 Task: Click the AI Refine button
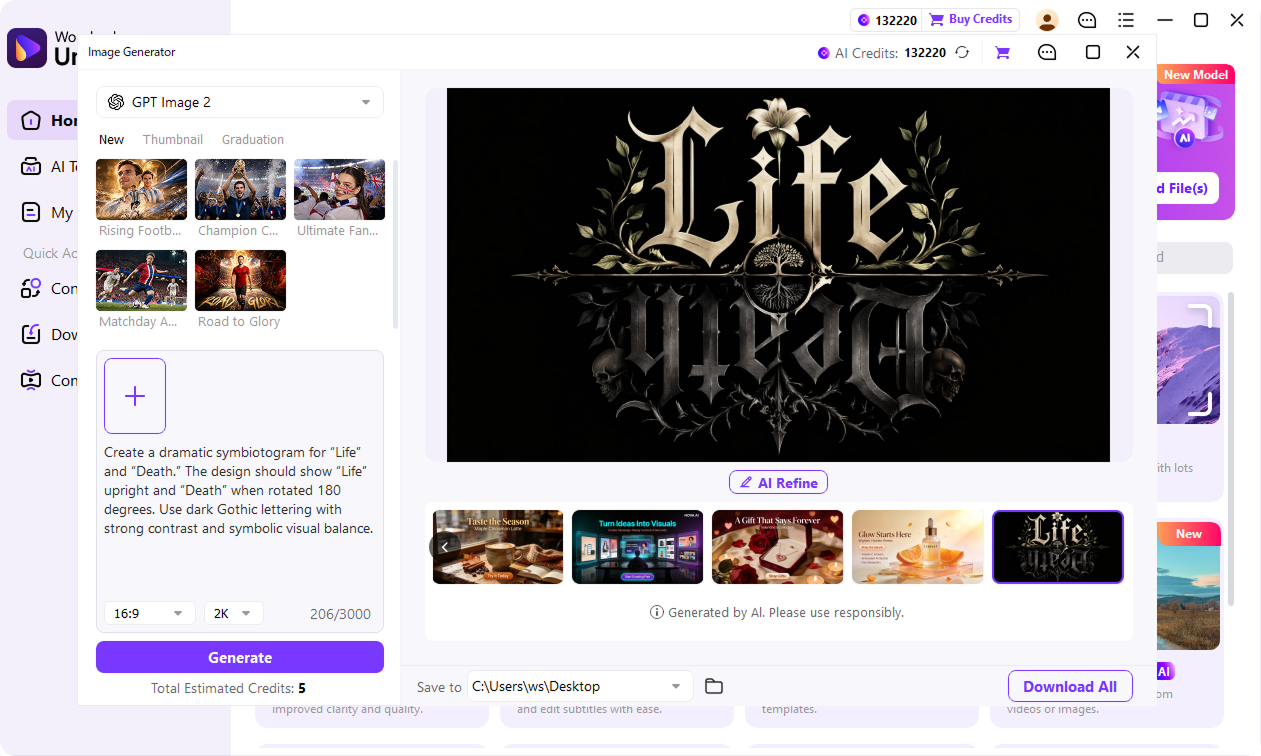778,483
